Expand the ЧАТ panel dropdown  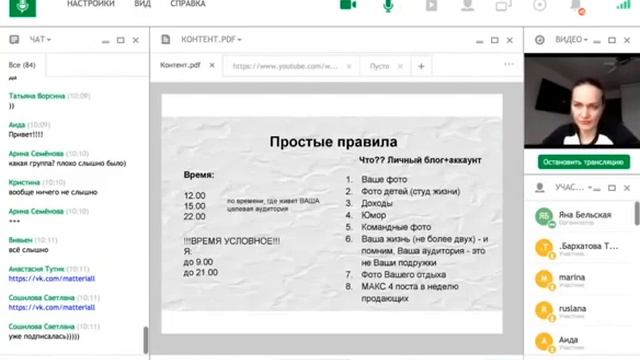[x=40, y=40]
